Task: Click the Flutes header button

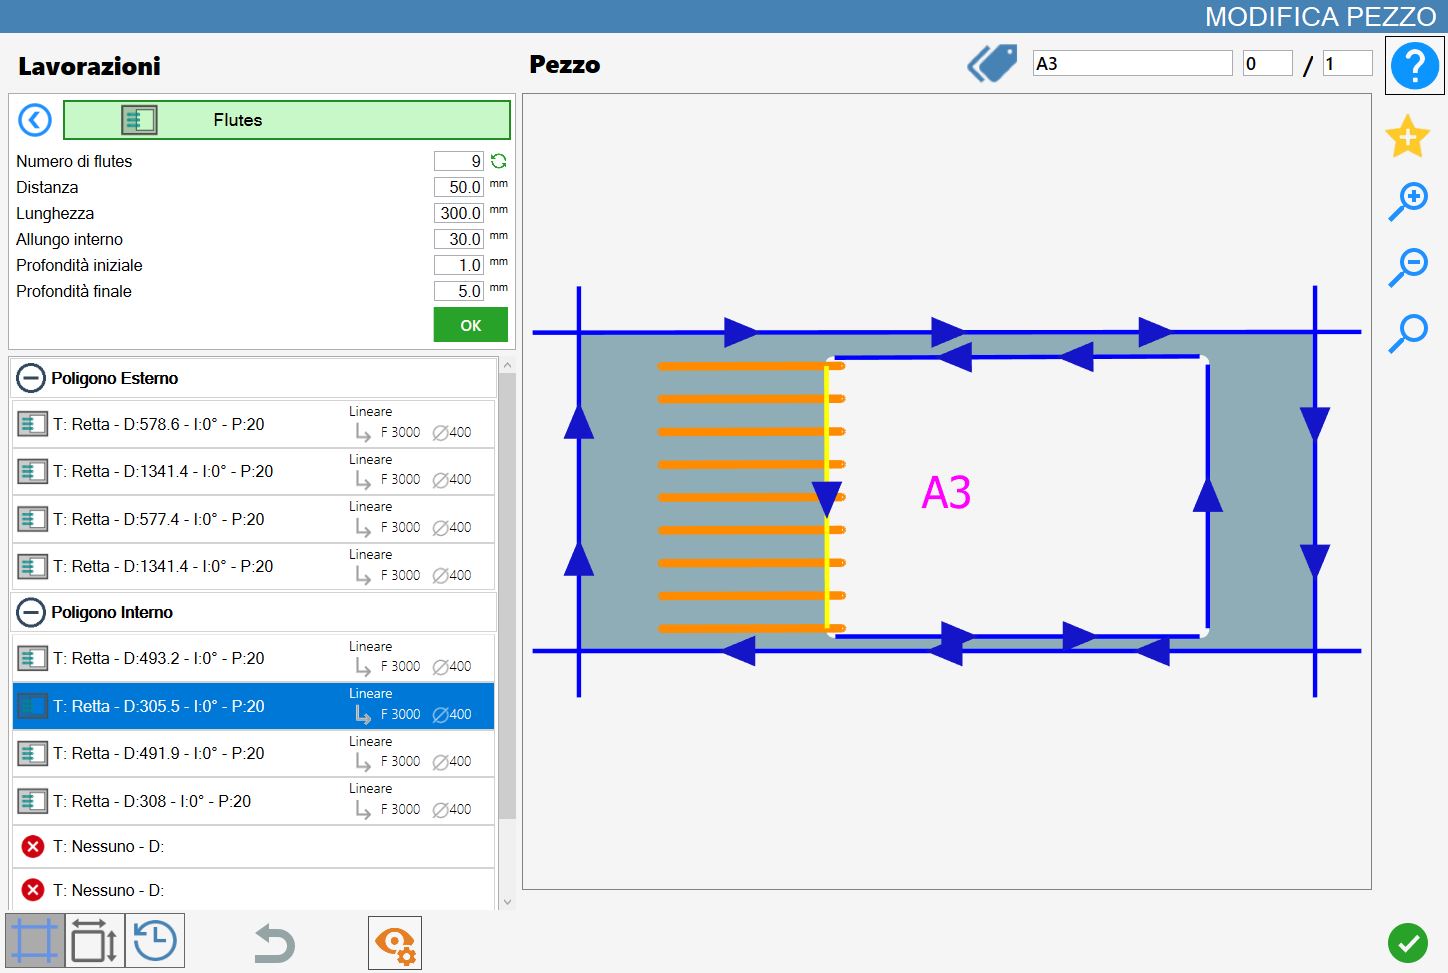Action: (286, 120)
